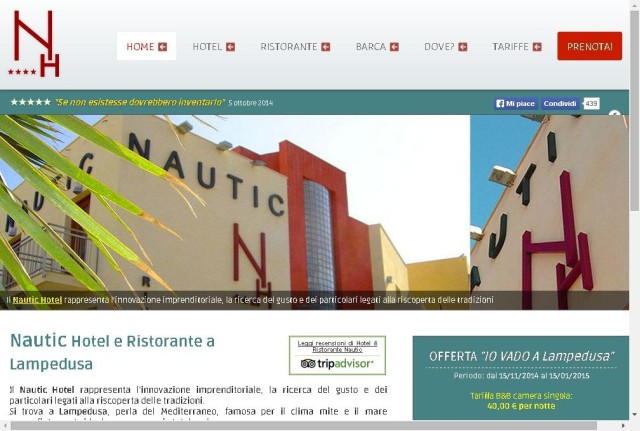Click the vertical scrollbar thumb

pyautogui.click(x=635, y=110)
